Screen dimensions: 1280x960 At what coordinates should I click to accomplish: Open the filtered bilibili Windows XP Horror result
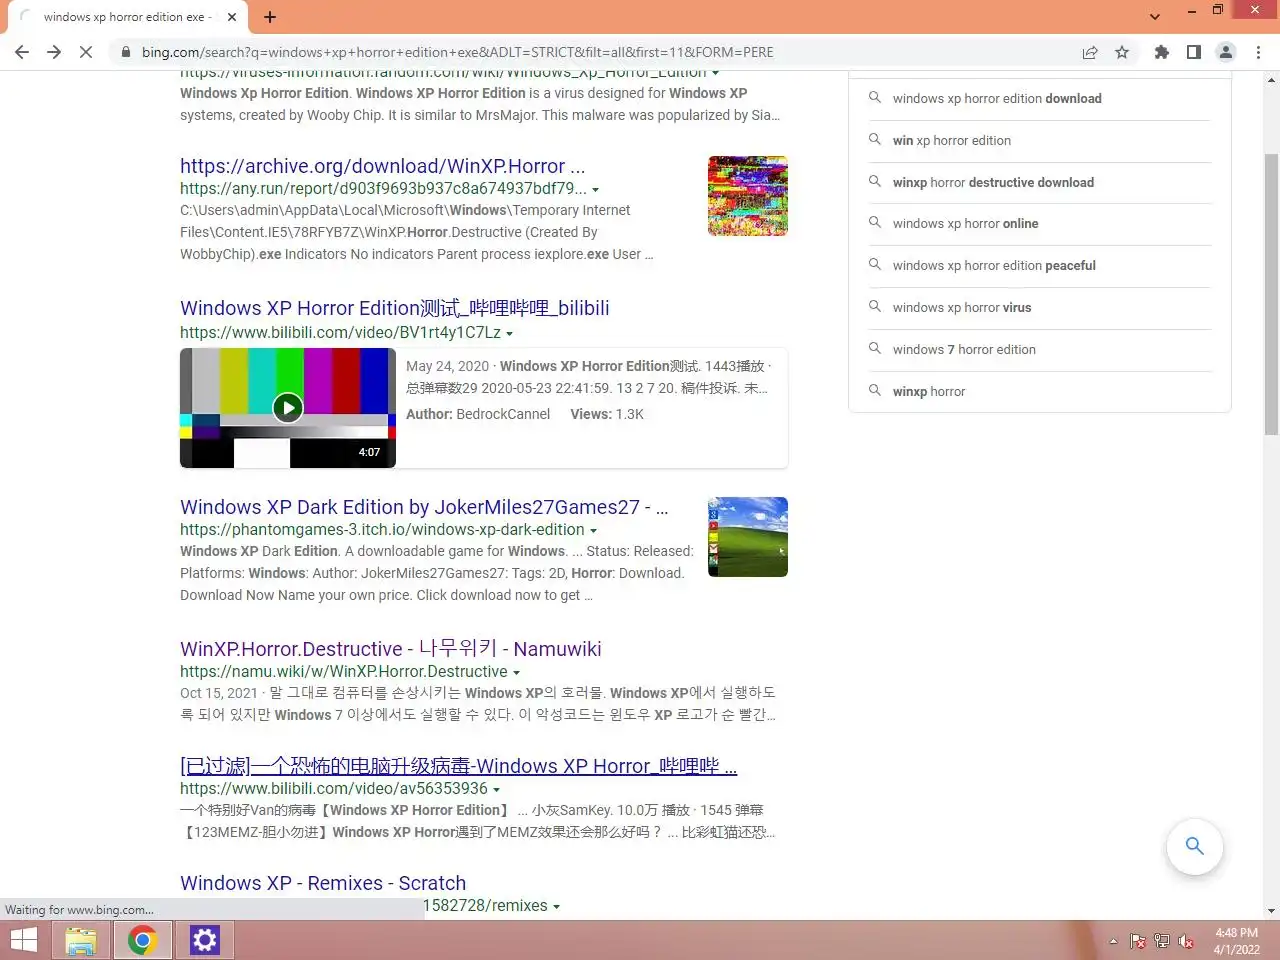458,766
